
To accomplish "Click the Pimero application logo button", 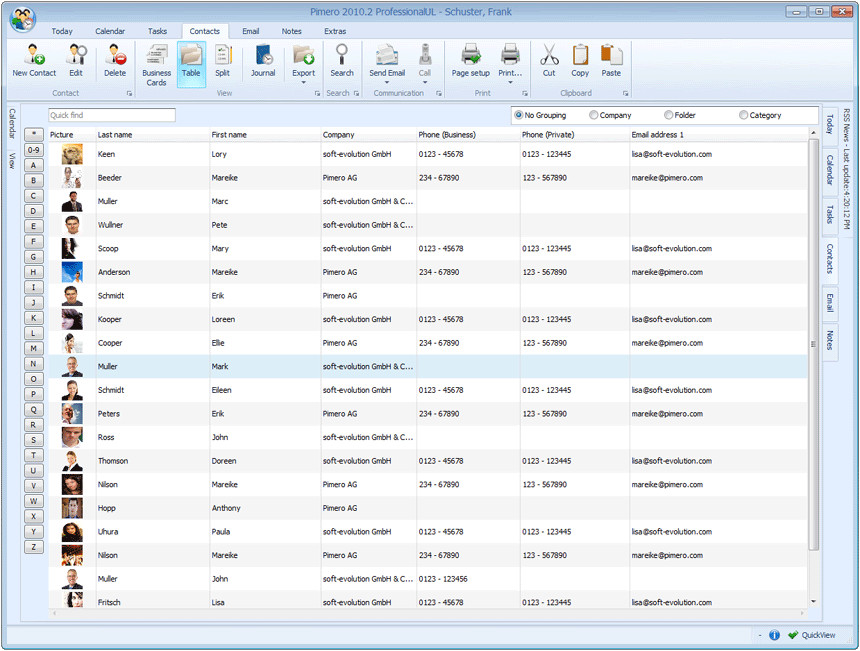I will [x=22, y=19].
